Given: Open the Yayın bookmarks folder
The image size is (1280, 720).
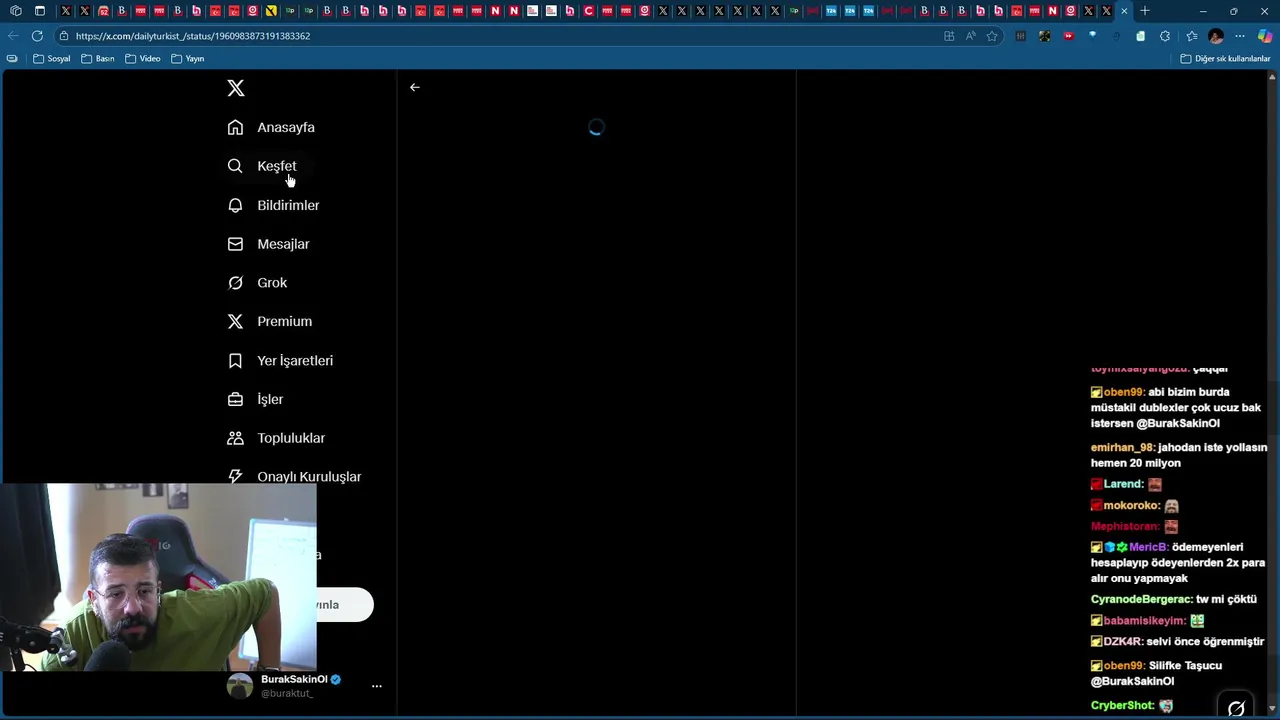Looking at the screenshot, I should click(x=188, y=59).
